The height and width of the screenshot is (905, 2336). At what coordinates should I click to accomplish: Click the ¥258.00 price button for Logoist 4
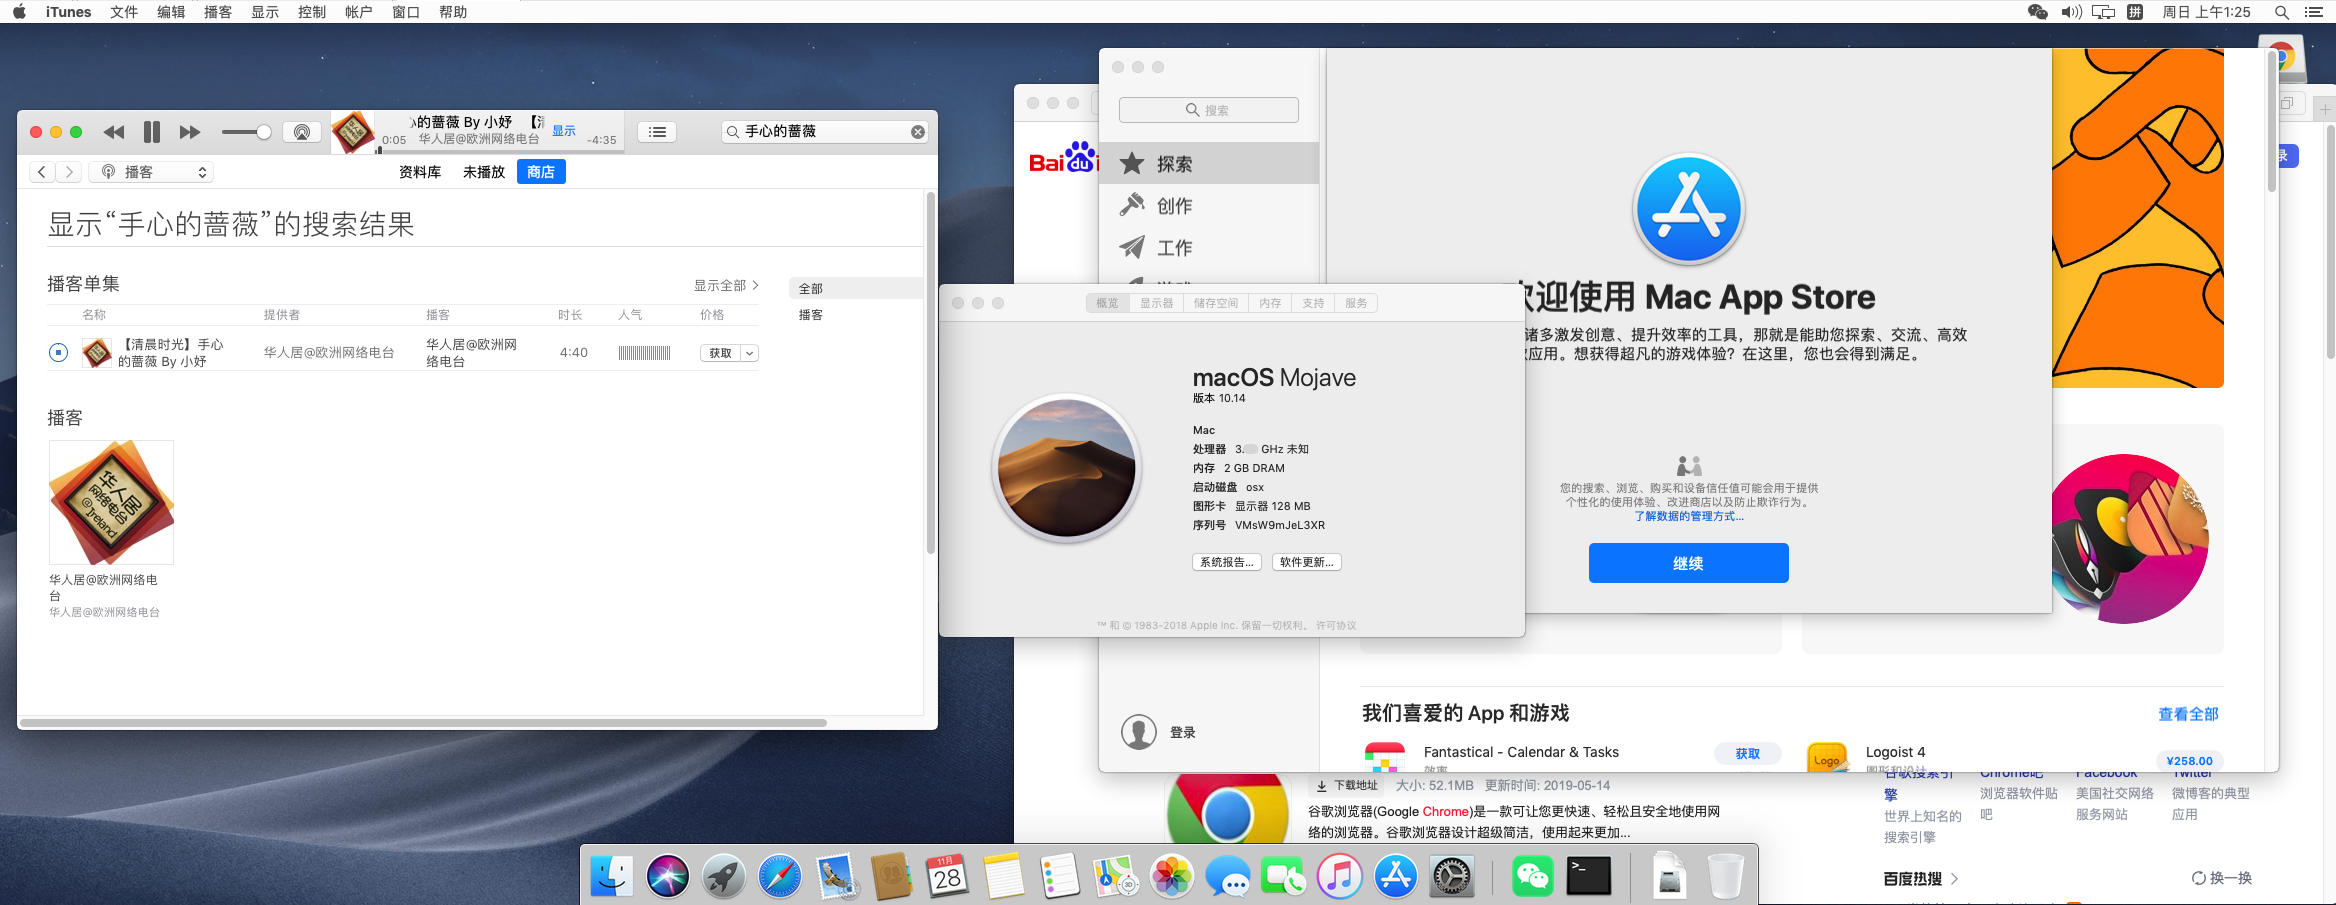coord(2189,760)
